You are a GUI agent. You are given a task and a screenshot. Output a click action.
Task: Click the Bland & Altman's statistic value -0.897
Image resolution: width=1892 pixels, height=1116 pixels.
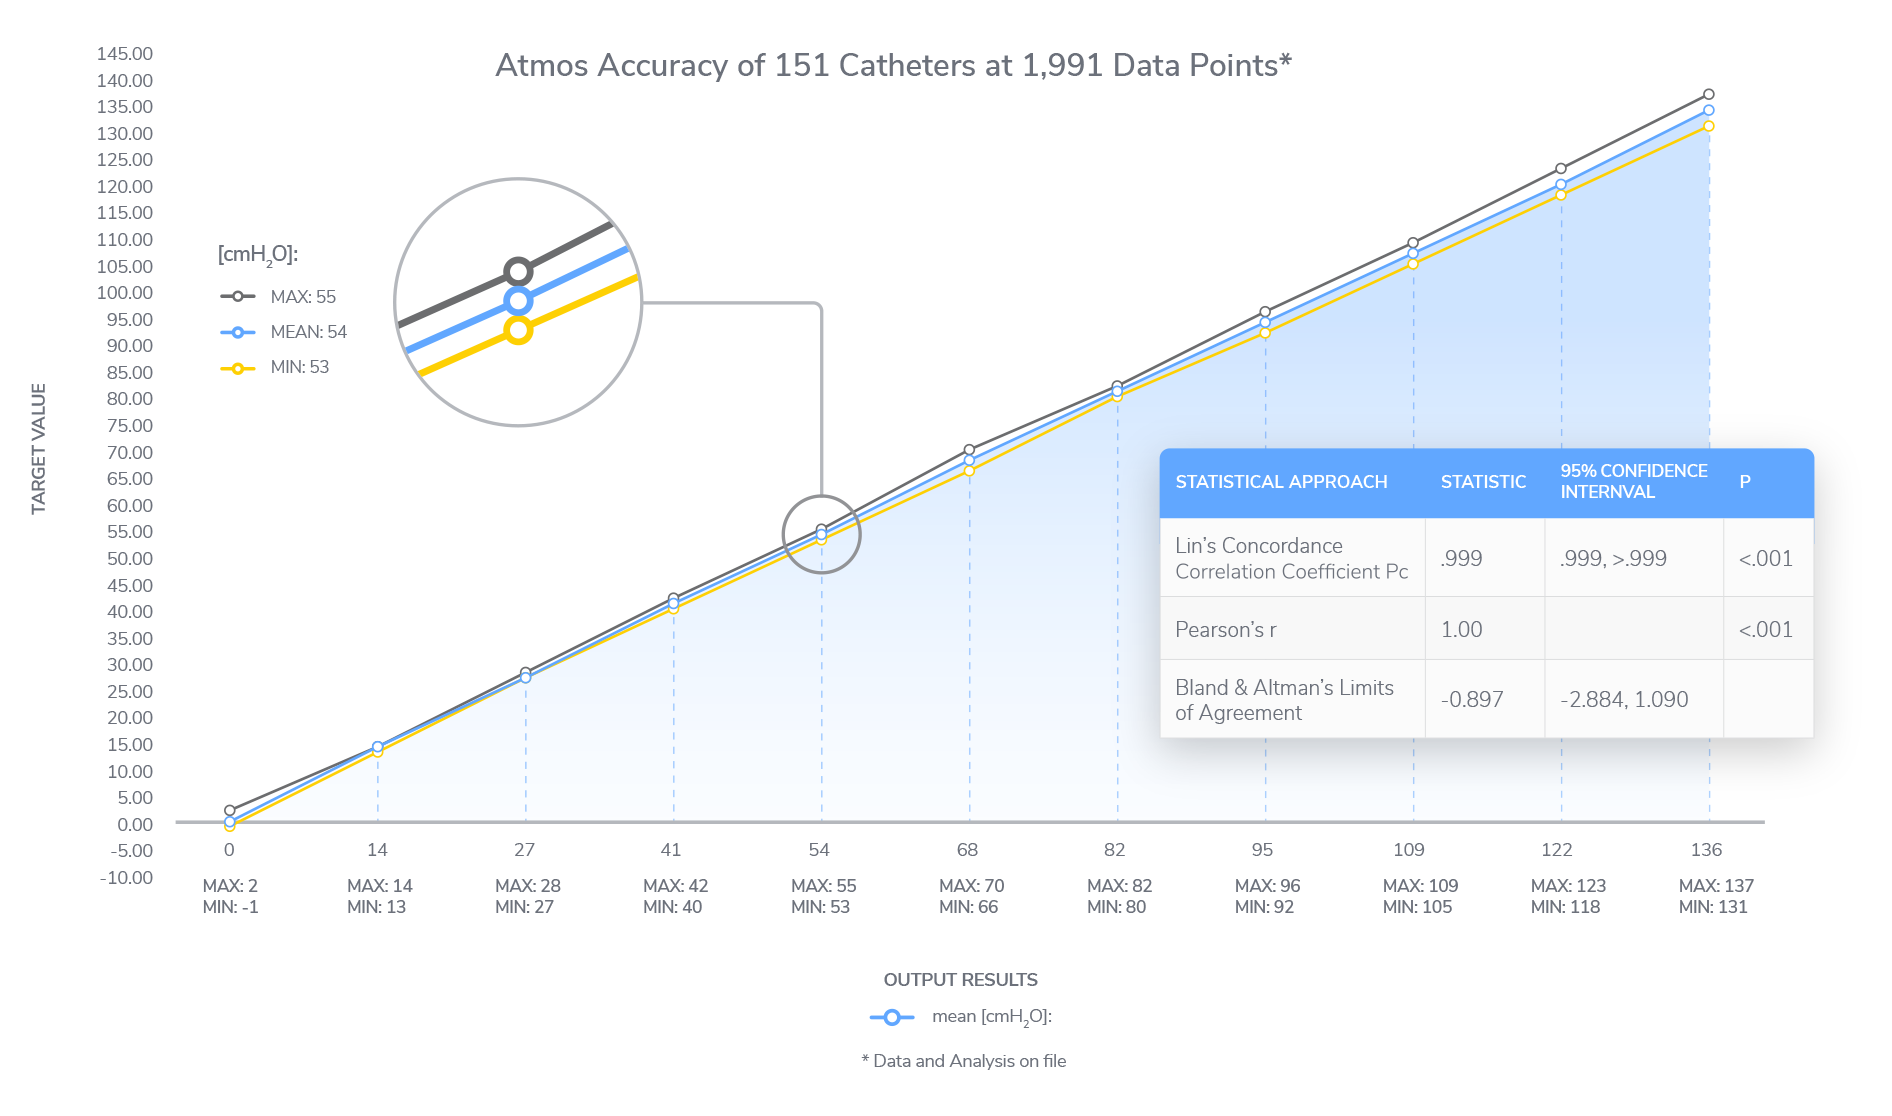point(1472,700)
